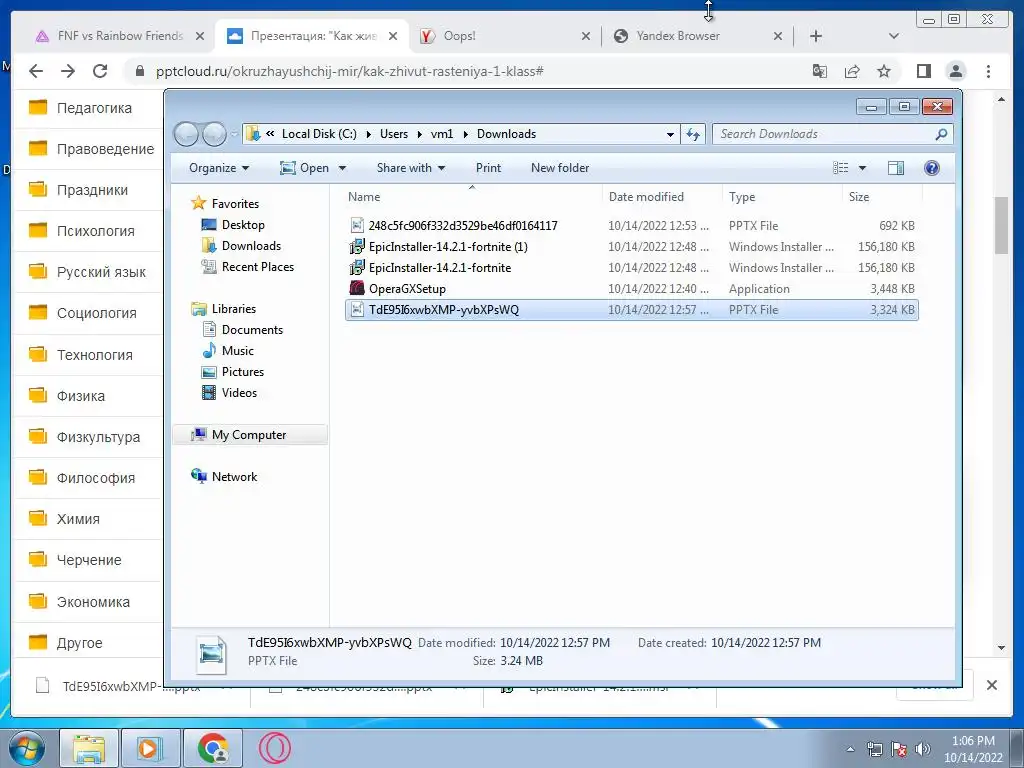Open the browser three-dot menu
This screenshot has height=768, width=1024.
point(988,71)
